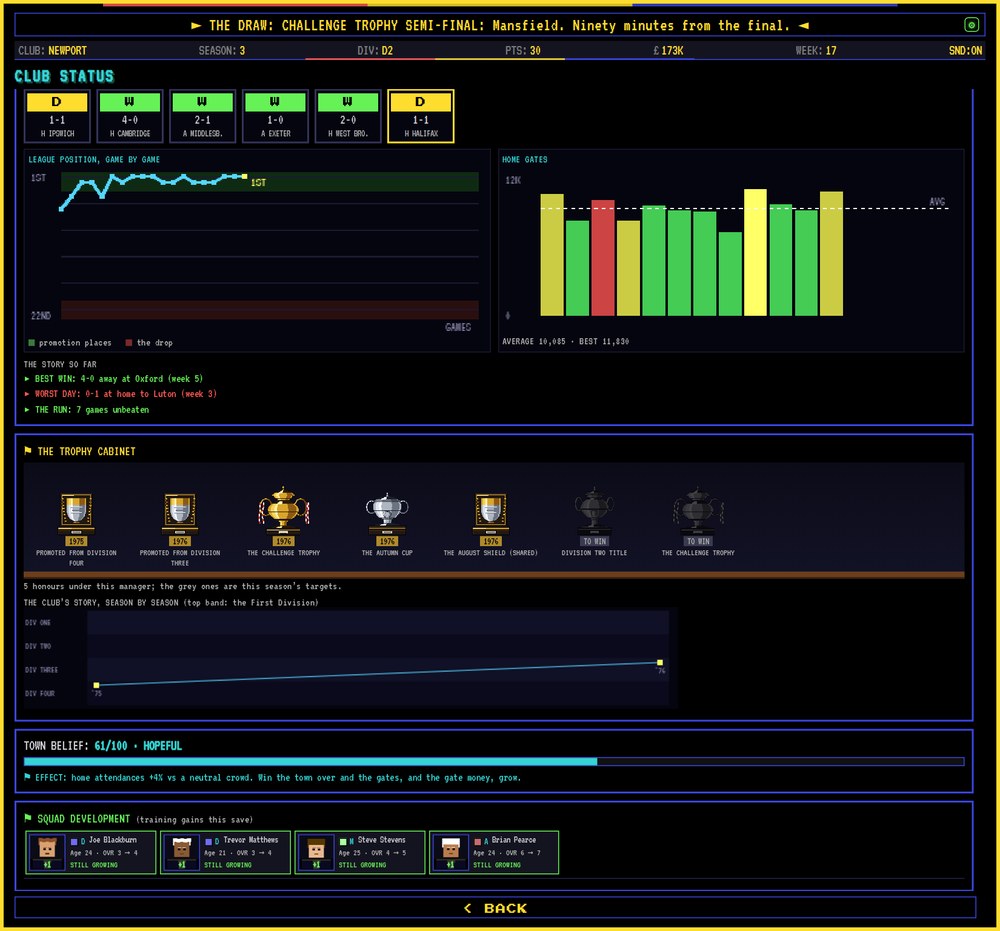Screen dimensions: 1000x931
Task: Click the PTS: 30 indicator
Action: click(522, 50)
